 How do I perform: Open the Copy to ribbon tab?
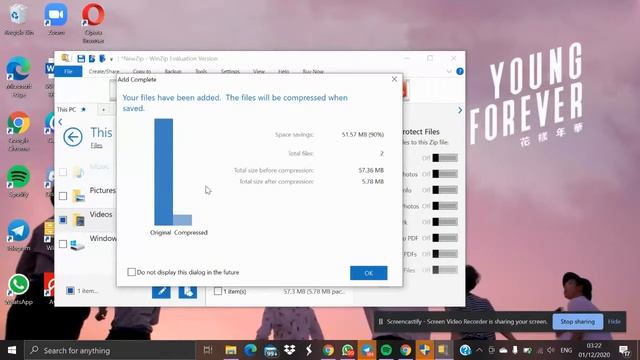pyautogui.click(x=142, y=71)
